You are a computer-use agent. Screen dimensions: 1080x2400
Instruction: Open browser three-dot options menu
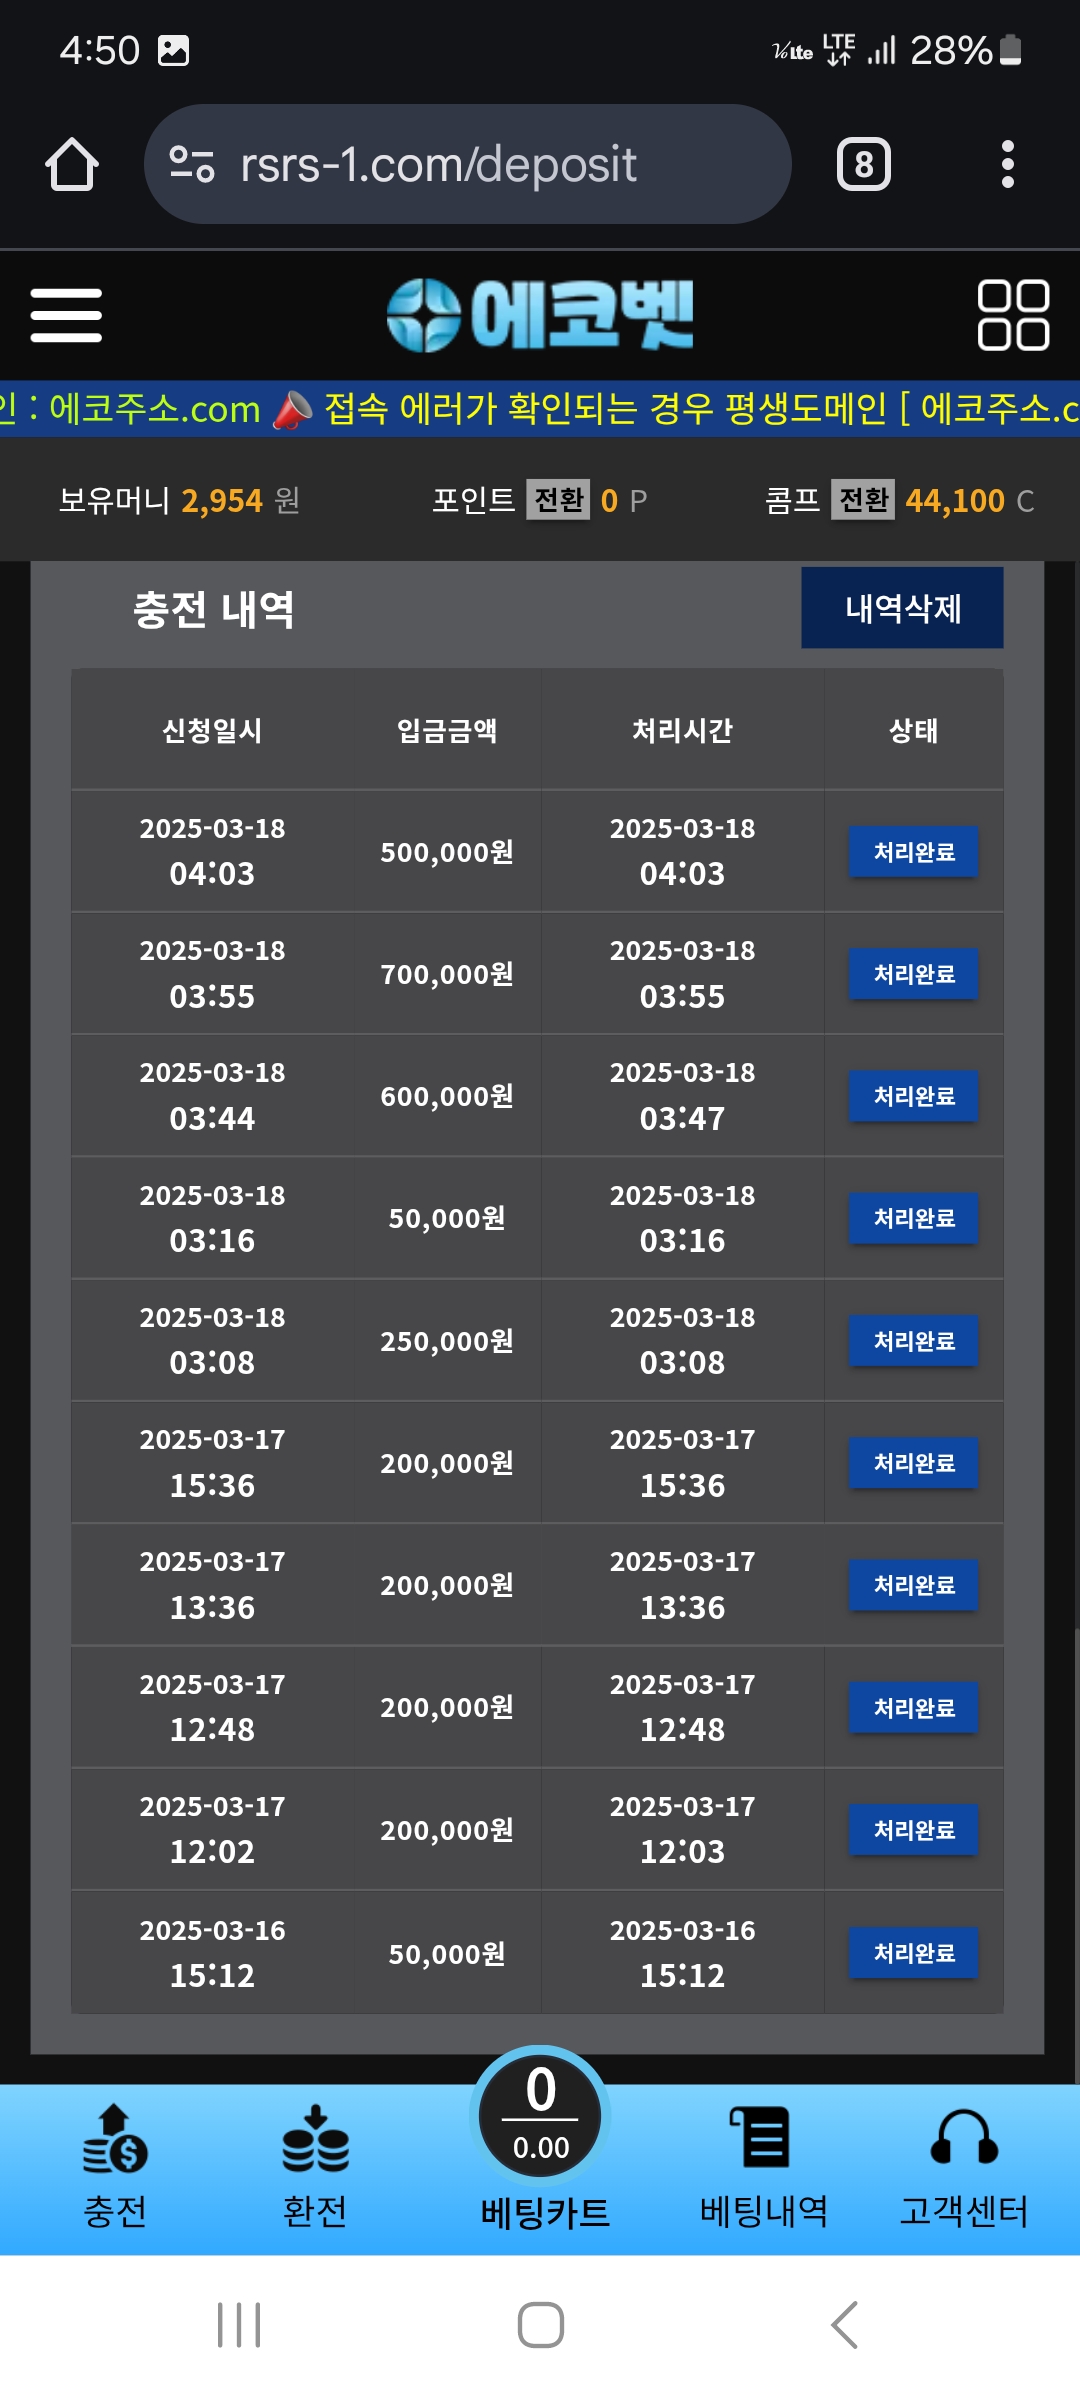click(1007, 165)
